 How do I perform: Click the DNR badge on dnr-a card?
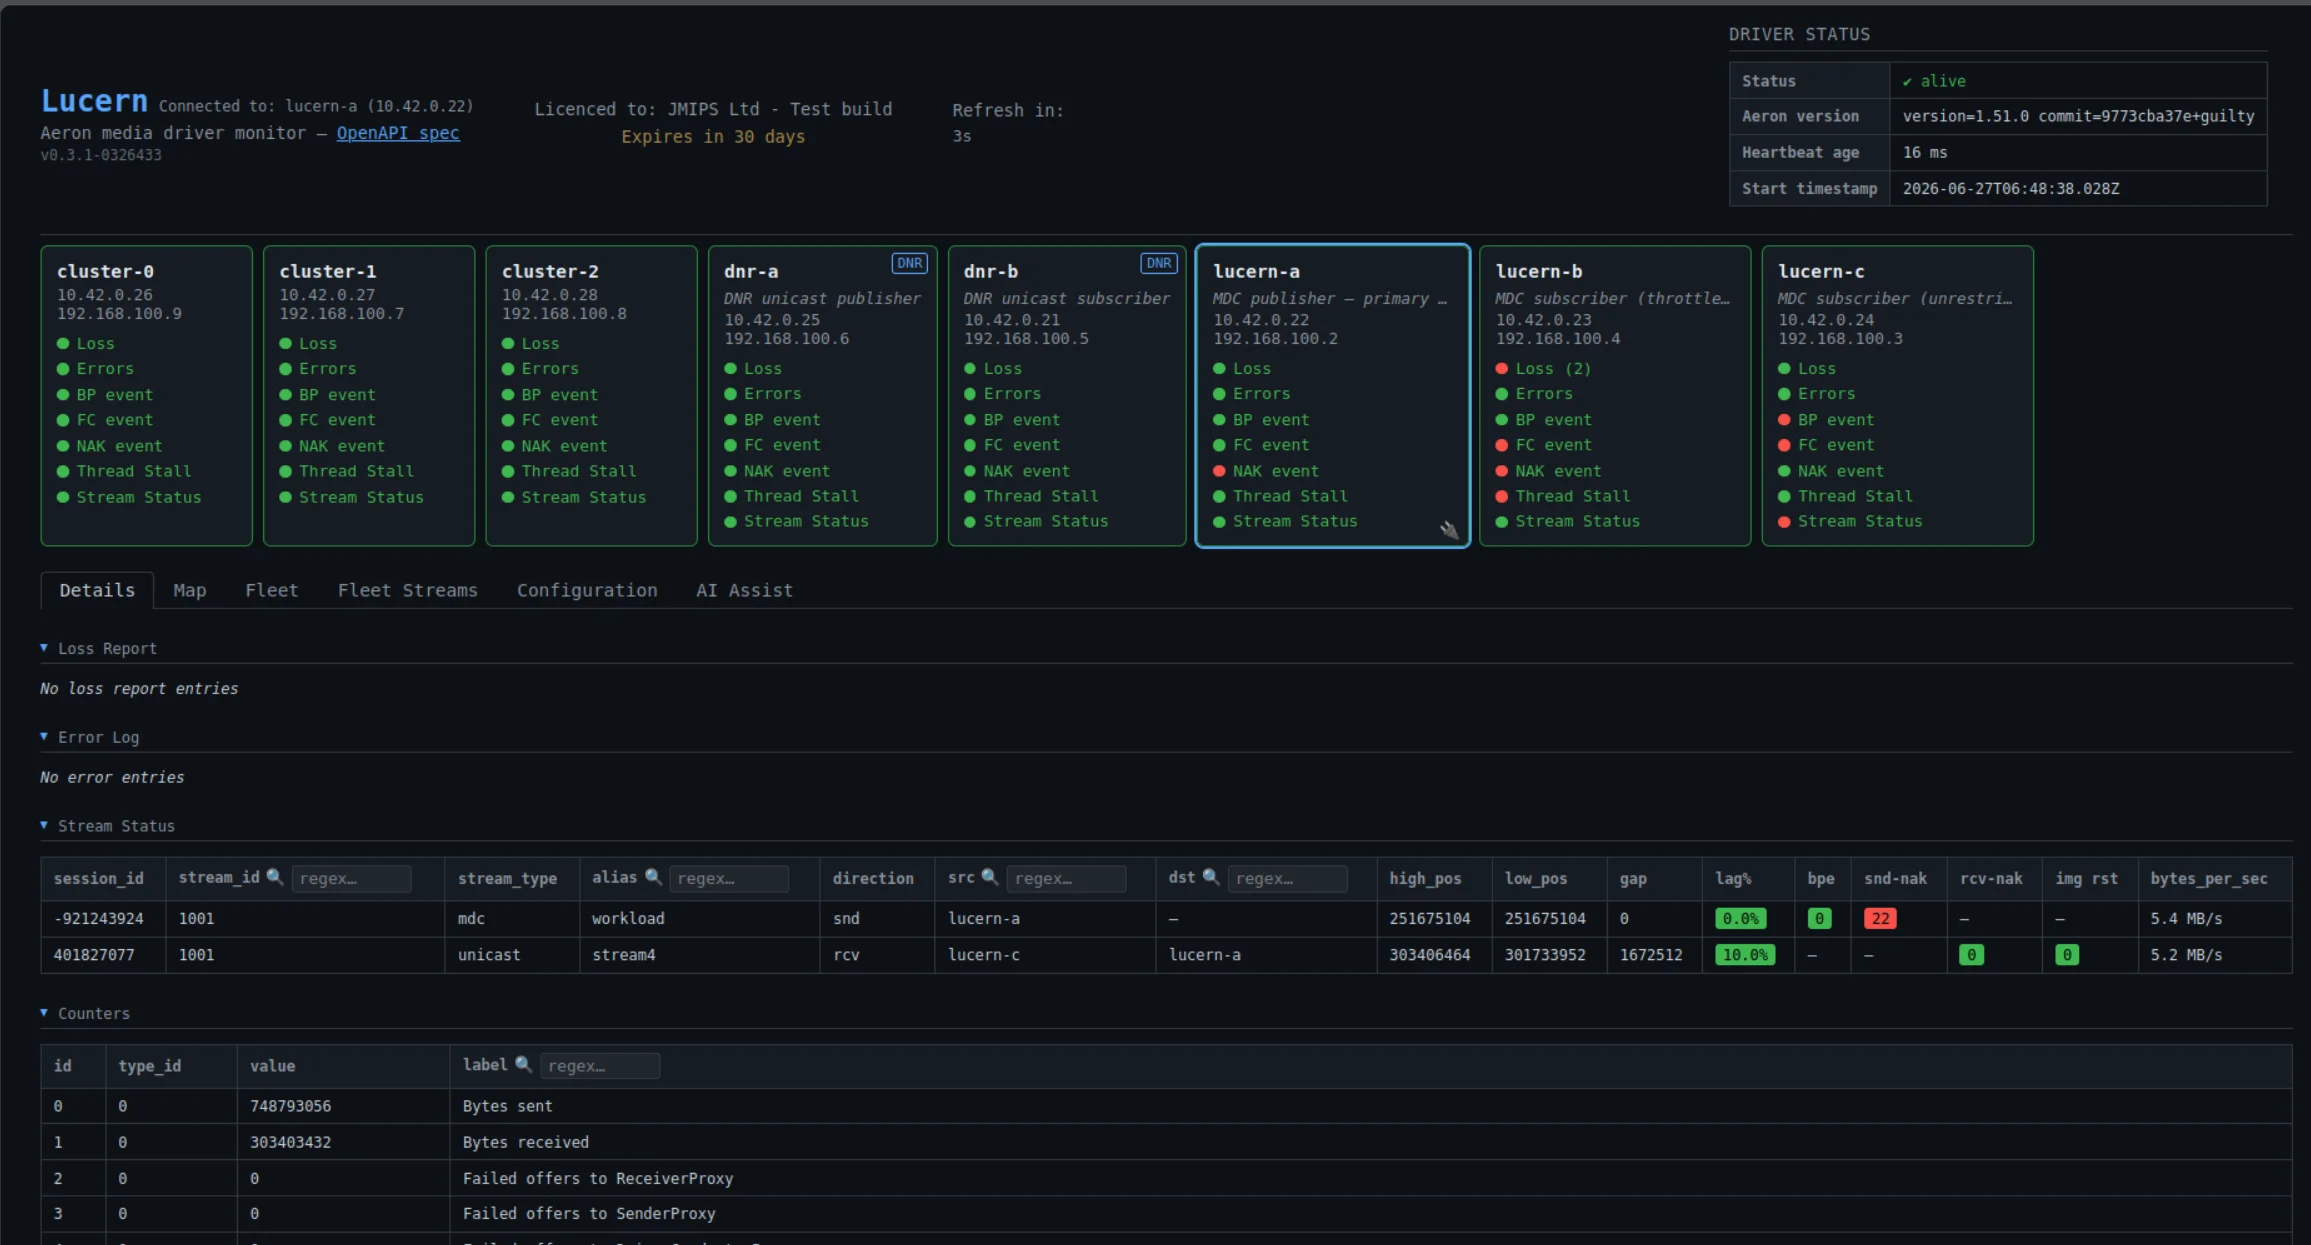(909, 263)
